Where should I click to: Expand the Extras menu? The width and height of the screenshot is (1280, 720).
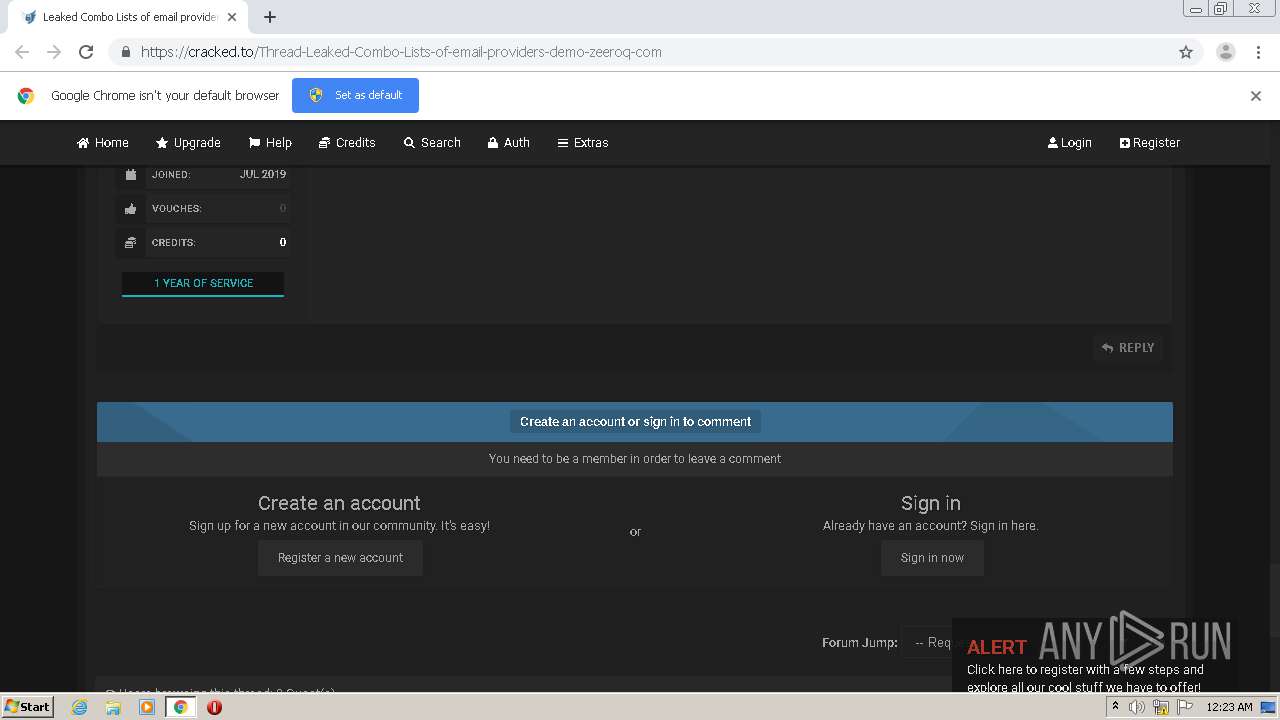(583, 142)
